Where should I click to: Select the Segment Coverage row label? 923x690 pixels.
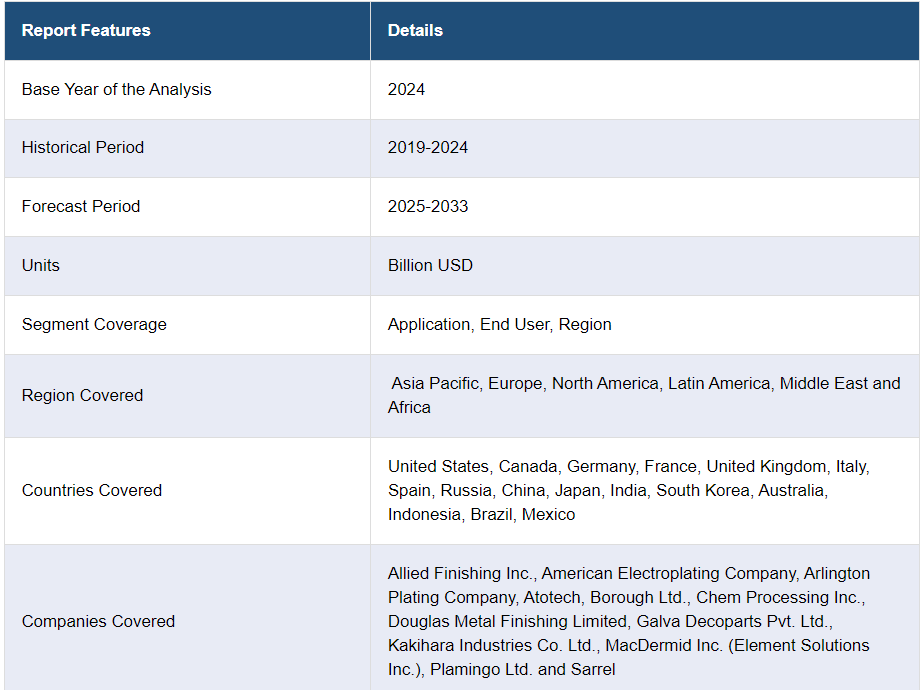(94, 324)
